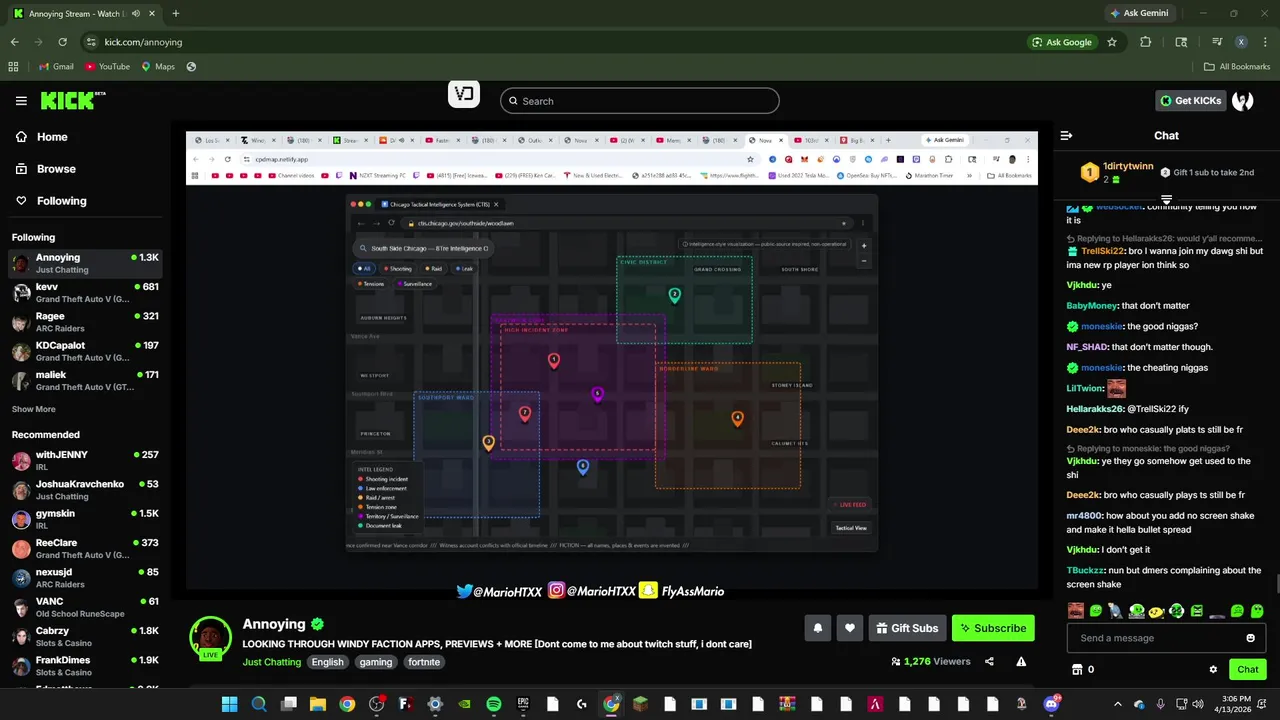Image resolution: width=1280 pixels, height=720 pixels.
Task: Collapse the chat panel with the arrow icon
Action: 1066,135
